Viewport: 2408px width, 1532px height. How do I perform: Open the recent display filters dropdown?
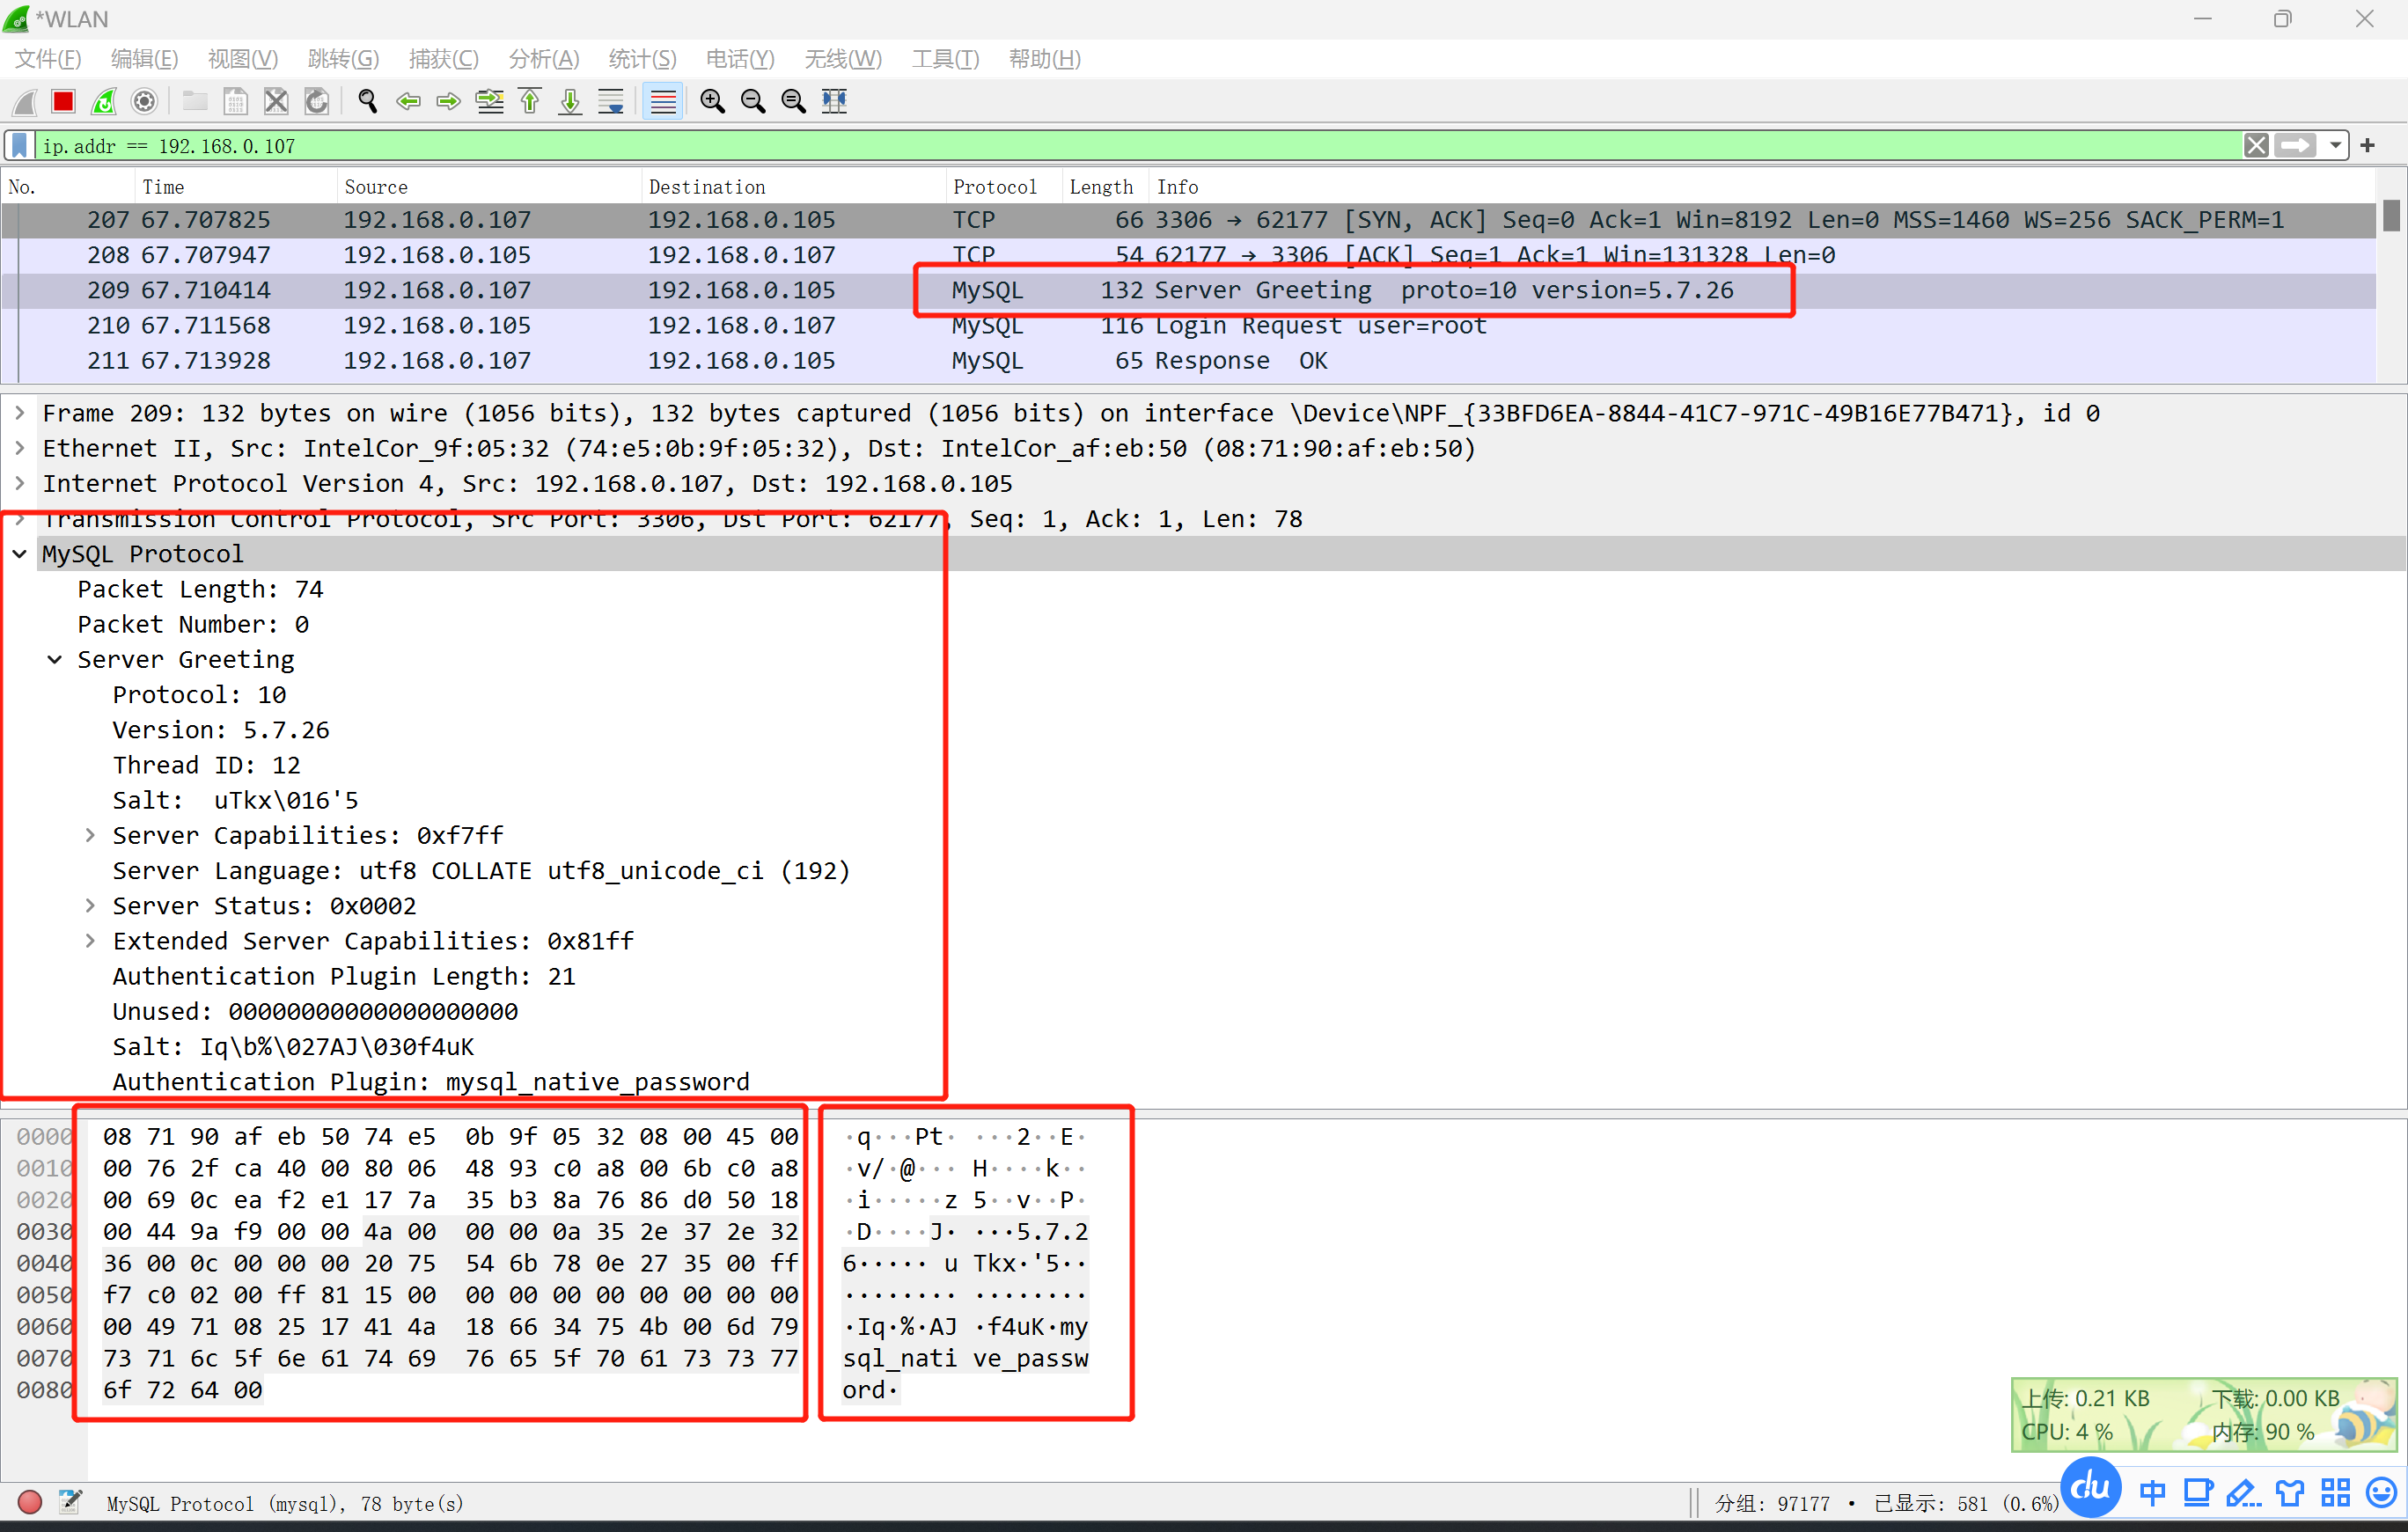coord(2335,146)
